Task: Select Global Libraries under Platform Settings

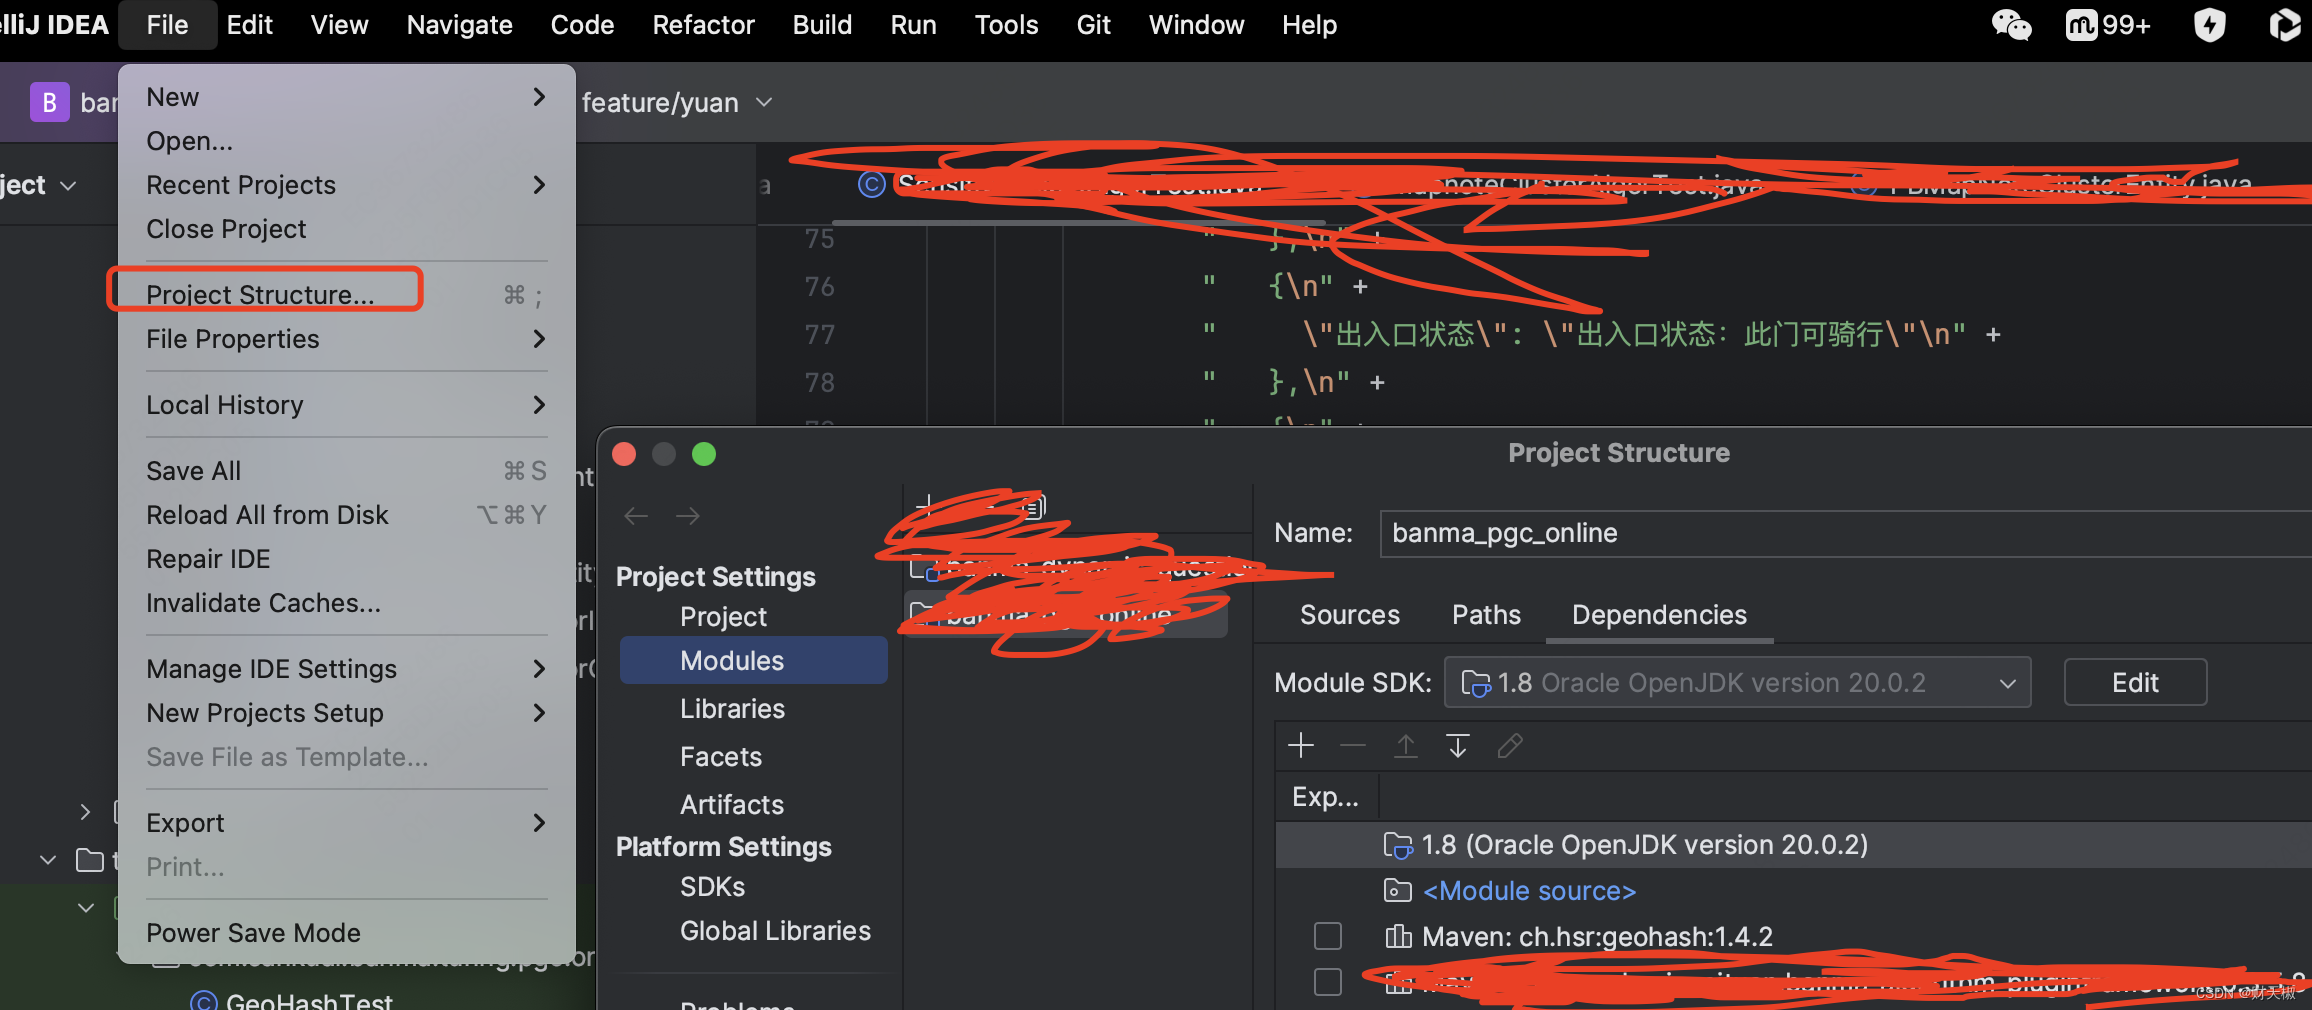Action: (x=775, y=931)
